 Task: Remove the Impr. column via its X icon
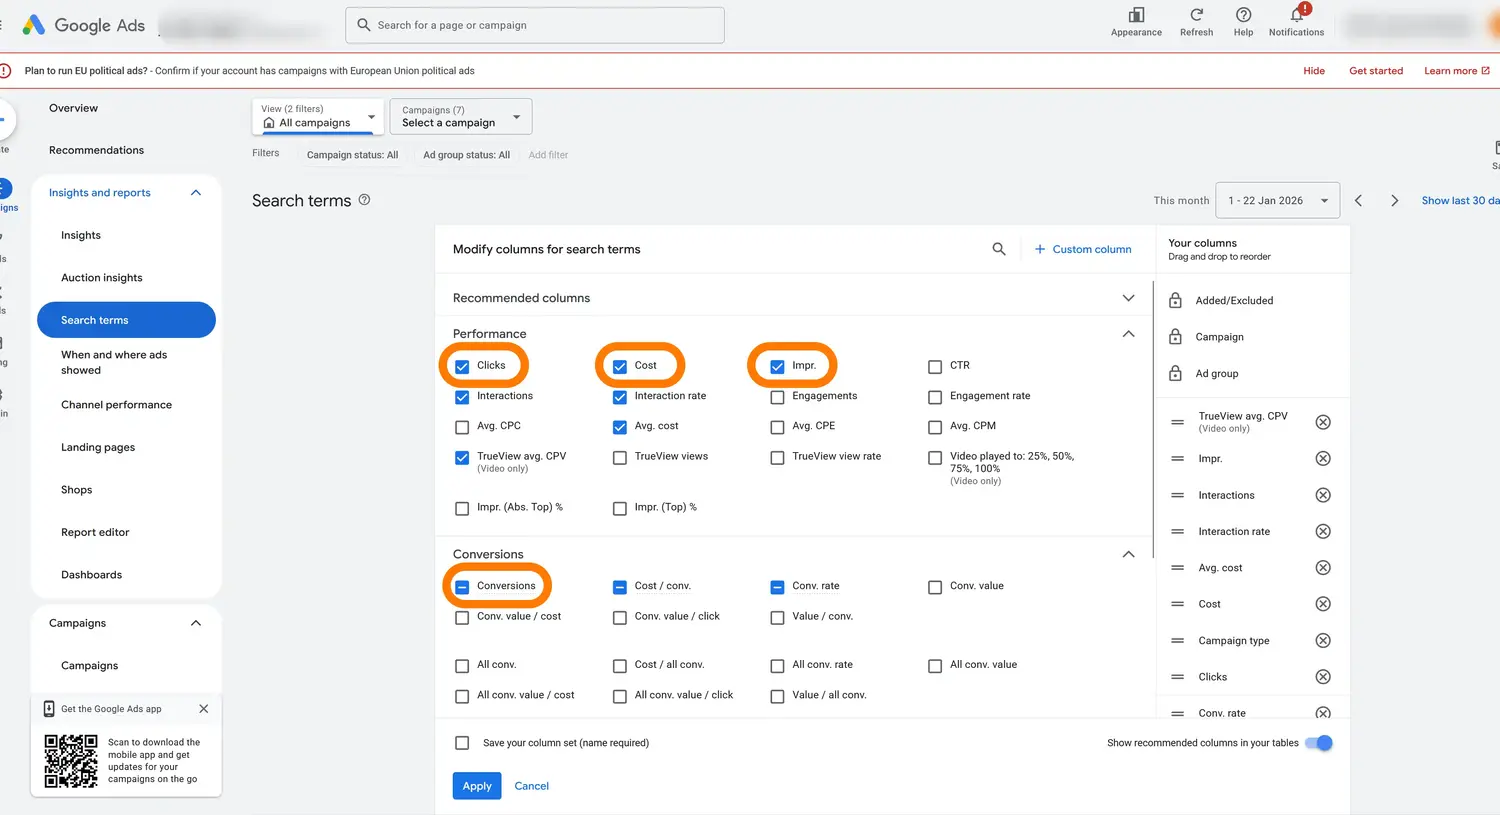tap(1323, 458)
